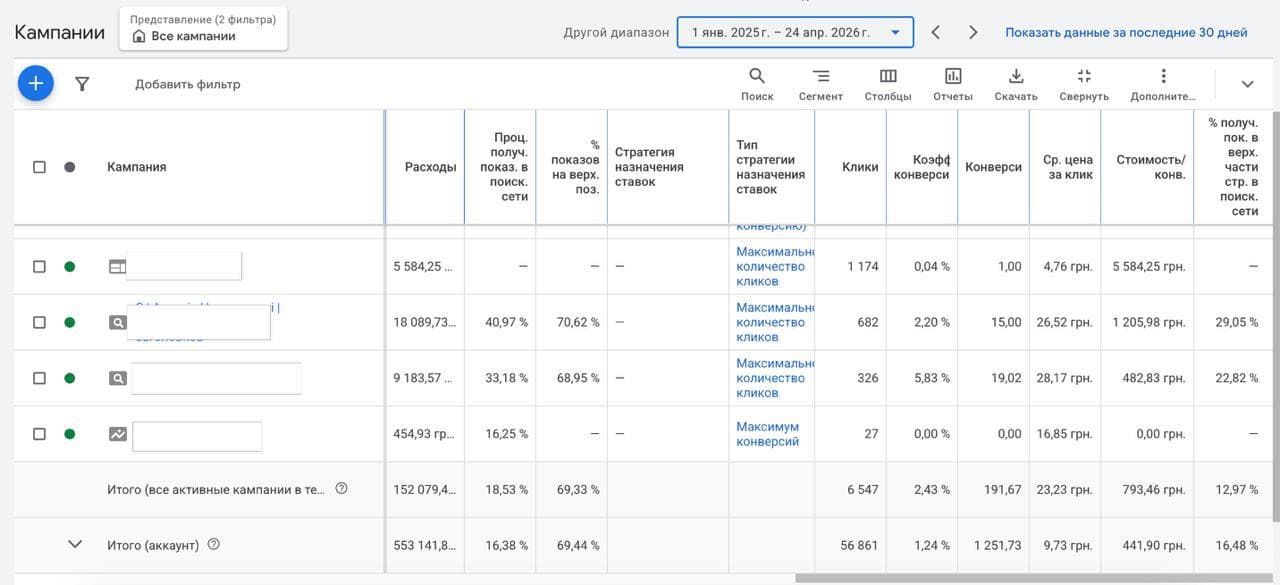This screenshot has width=1280, height=585.
Task: Open Максимальное количество кликов link in 326 row
Action: [775, 378]
